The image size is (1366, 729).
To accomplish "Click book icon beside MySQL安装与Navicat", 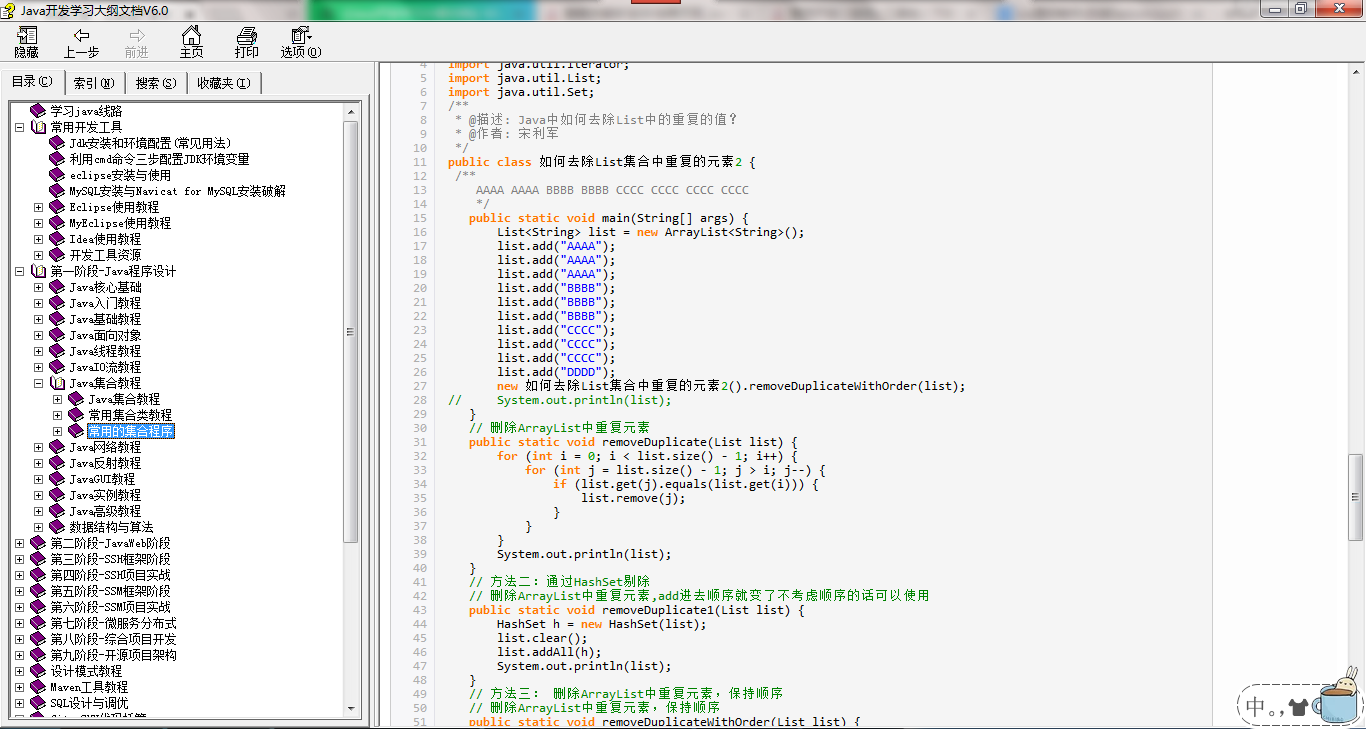I will [57, 191].
